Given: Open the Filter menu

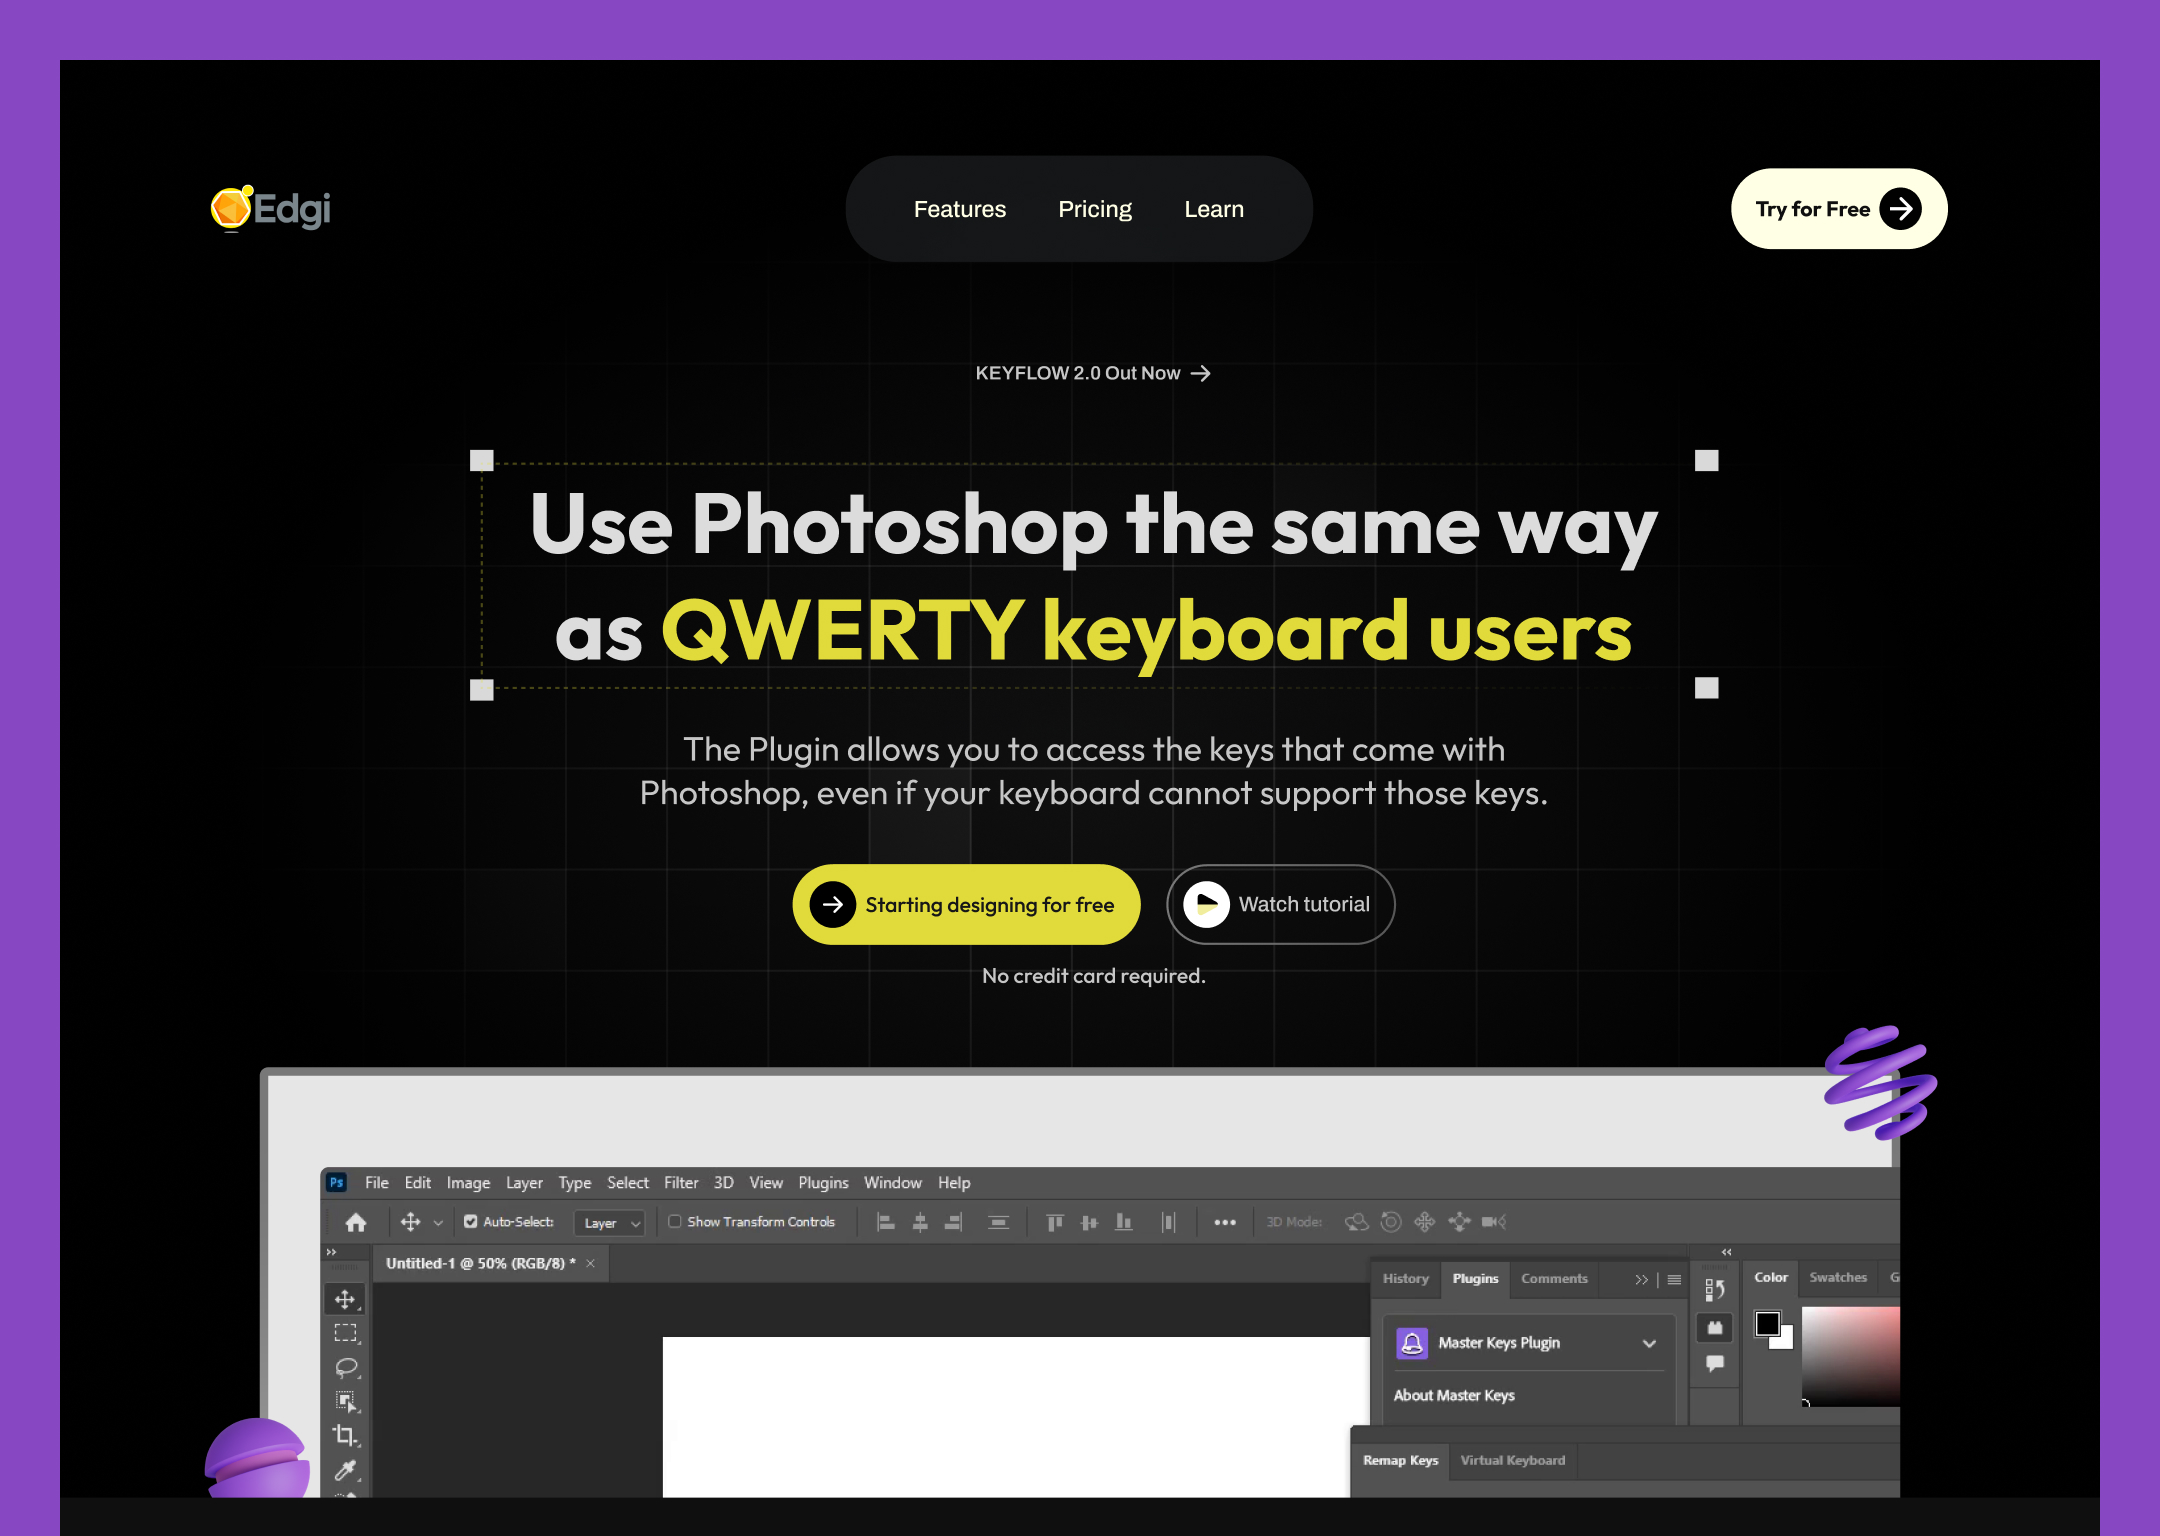Looking at the screenshot, I should [680, 1183].
